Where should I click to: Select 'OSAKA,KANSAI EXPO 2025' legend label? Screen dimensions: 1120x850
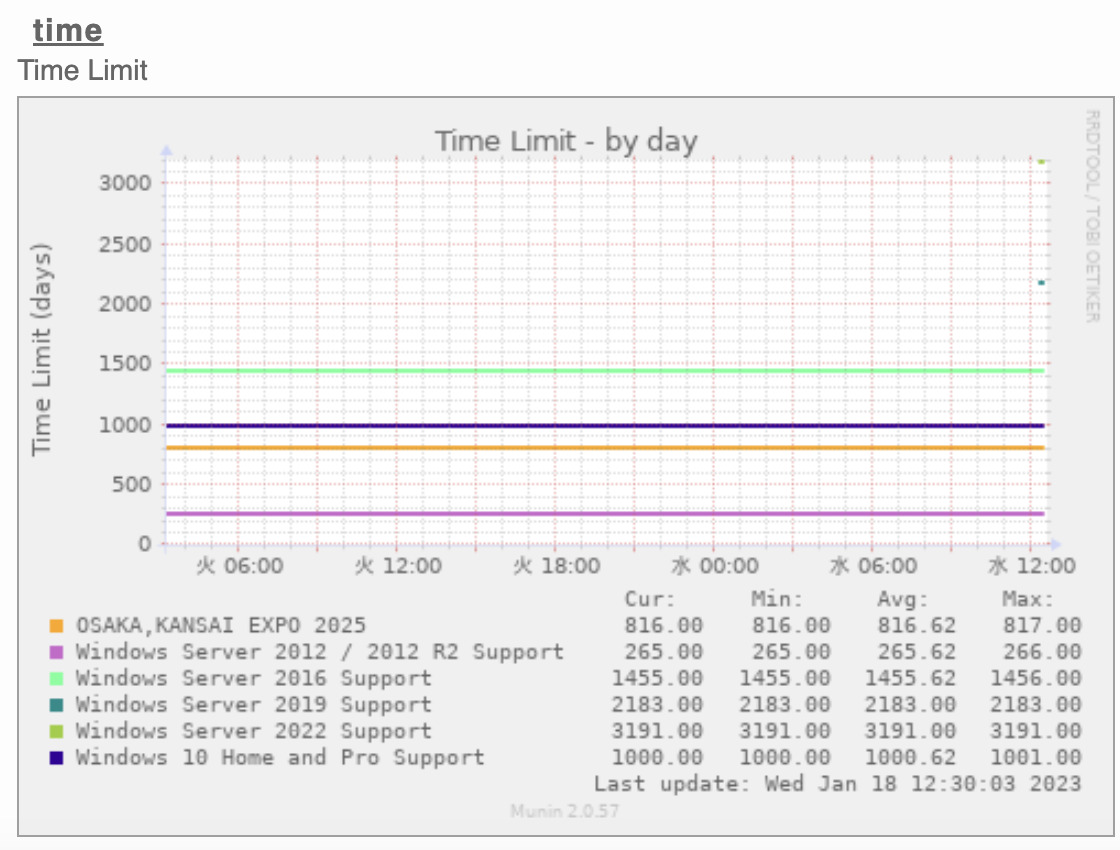(x=221, y=626)
